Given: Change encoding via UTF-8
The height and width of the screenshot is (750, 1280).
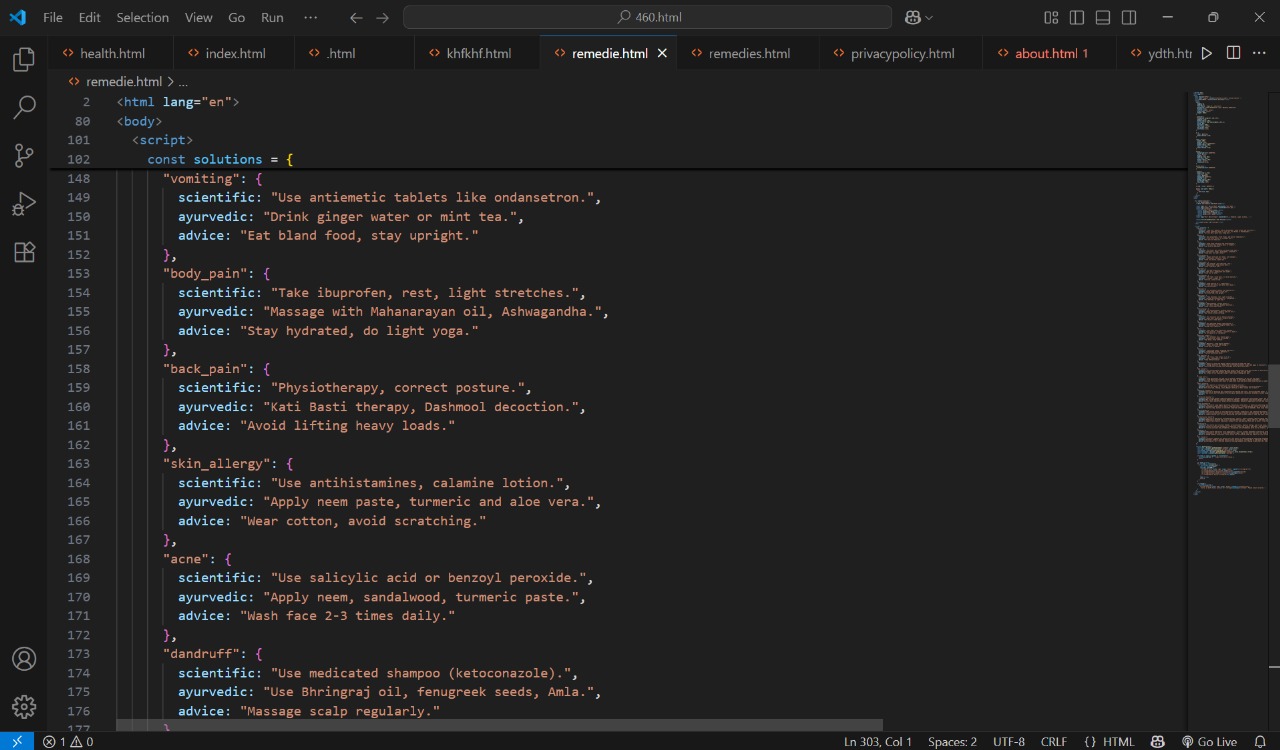Looking at the screenshot, I should click(1009, 741).
